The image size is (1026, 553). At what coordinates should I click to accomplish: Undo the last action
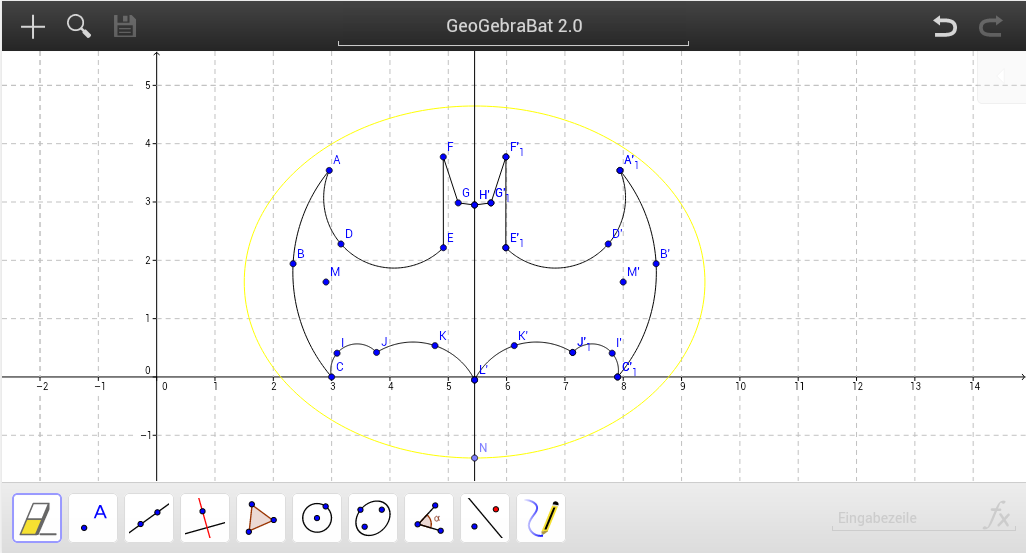(x=945, y=26)
